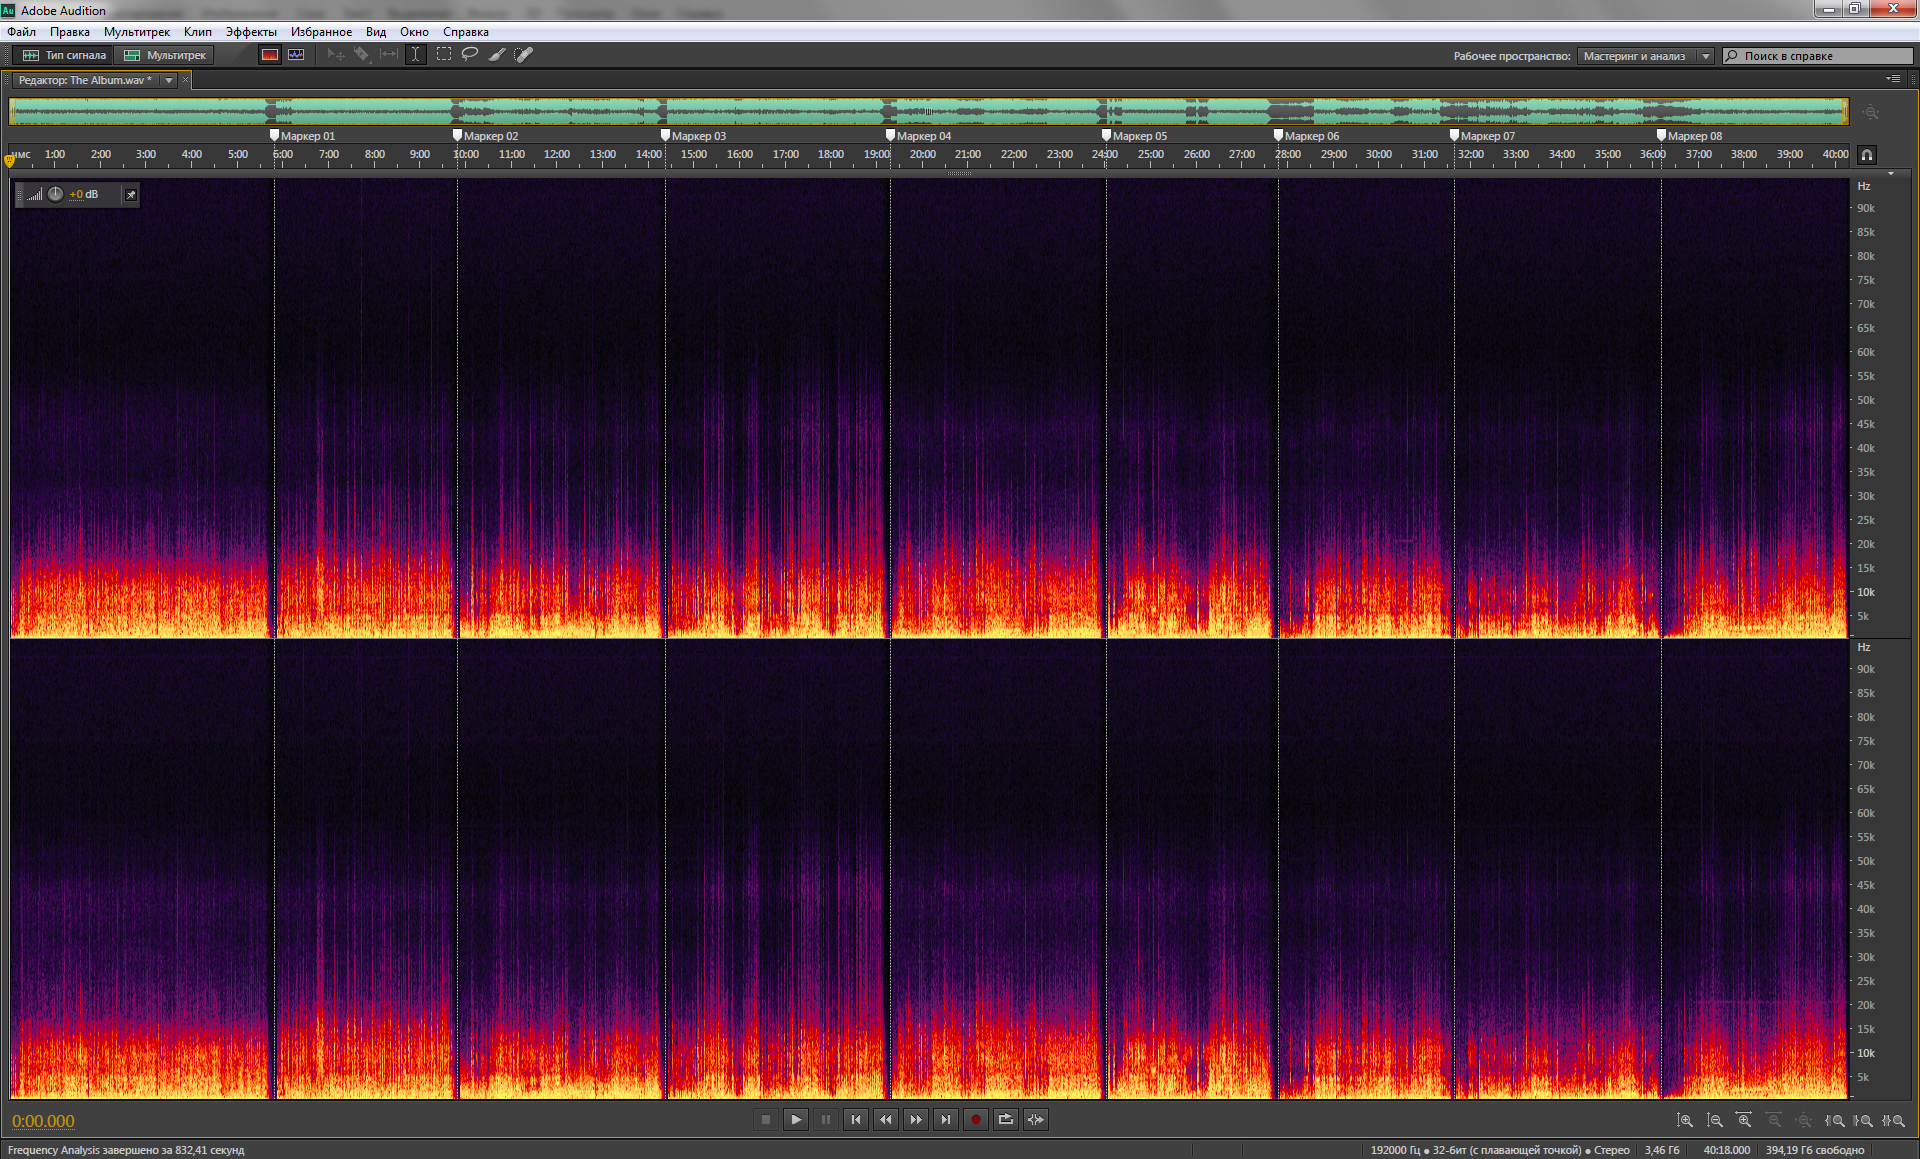Viewport: 1920px width, 1159px height.
Task: Click timeline marker Маркер 04
Action: coord(890,135)
